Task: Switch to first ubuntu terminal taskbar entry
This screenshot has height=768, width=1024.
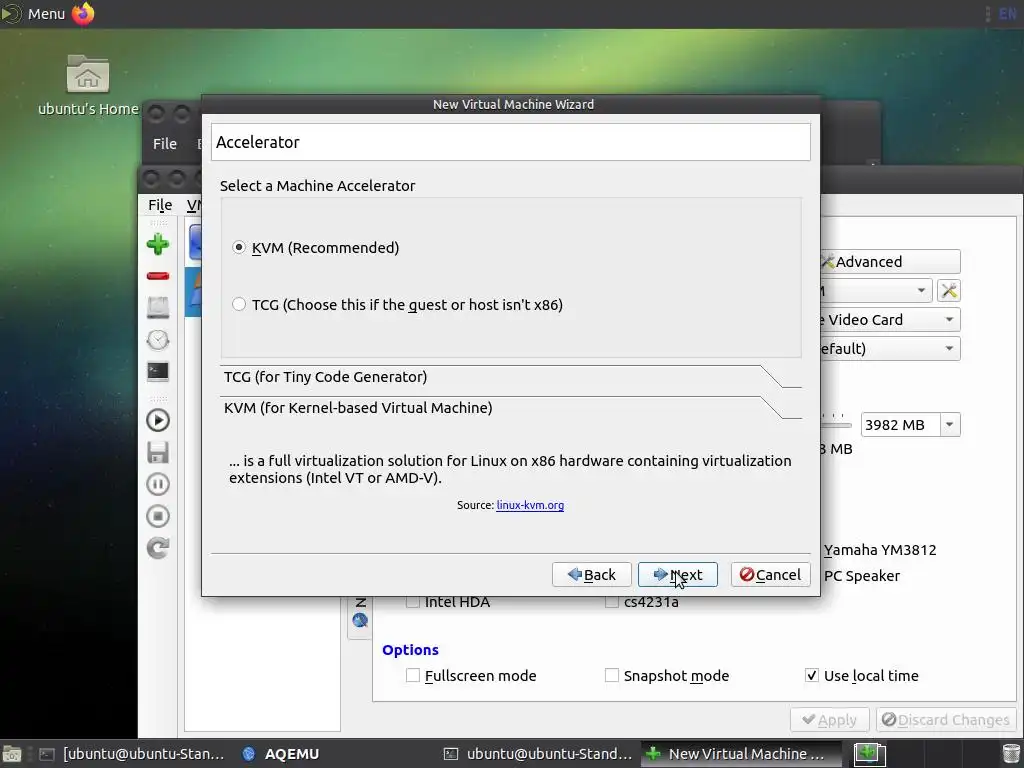Action: pos(133,754)
